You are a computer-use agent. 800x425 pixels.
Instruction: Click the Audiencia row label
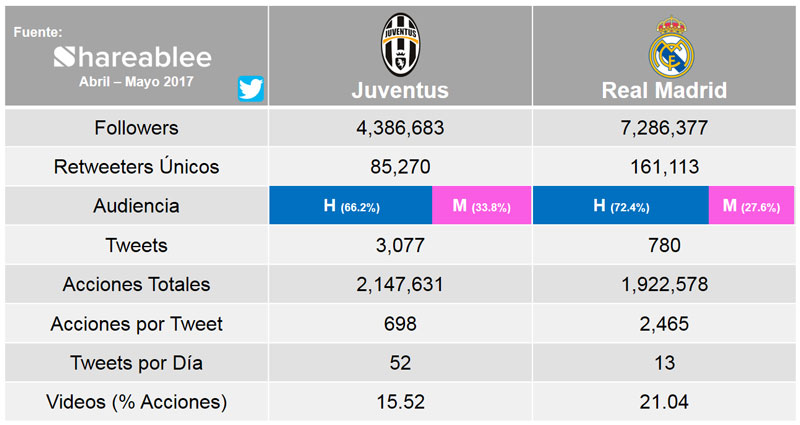pyautogui.click(x=136, y=206)
